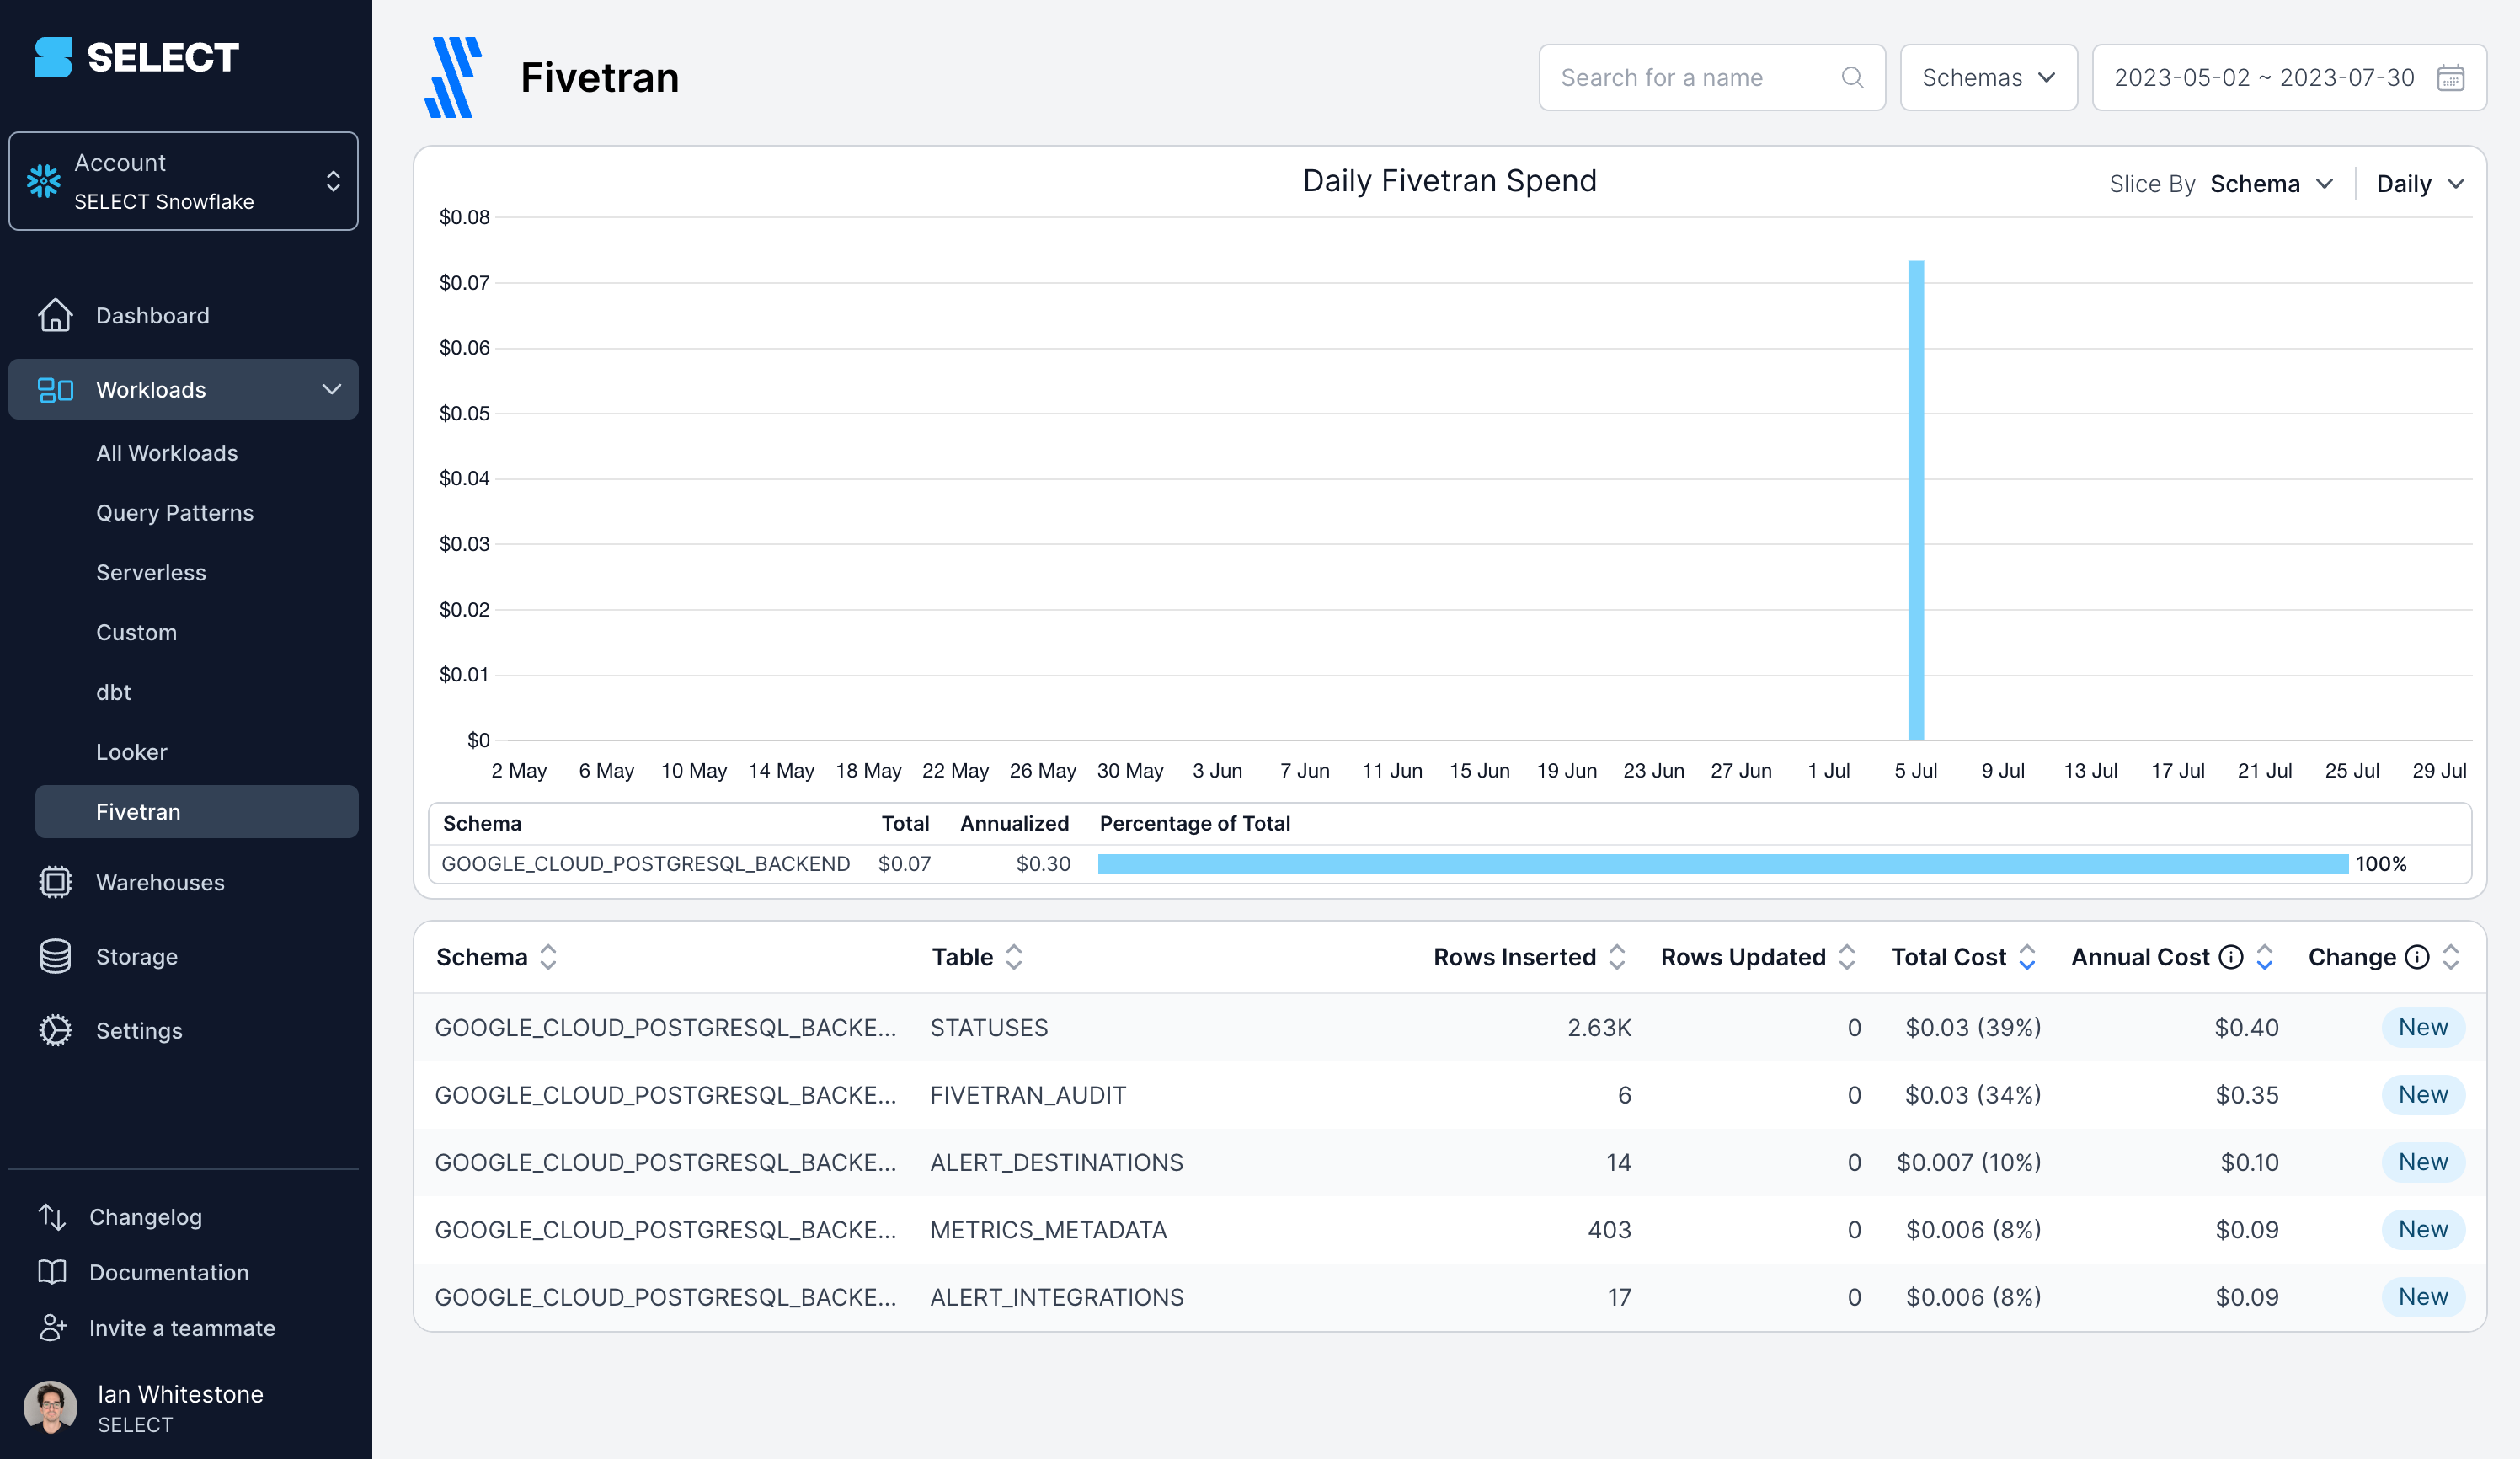Open Custom workloads
This screenshot has height=1459, width=2520.
[136, 633]
